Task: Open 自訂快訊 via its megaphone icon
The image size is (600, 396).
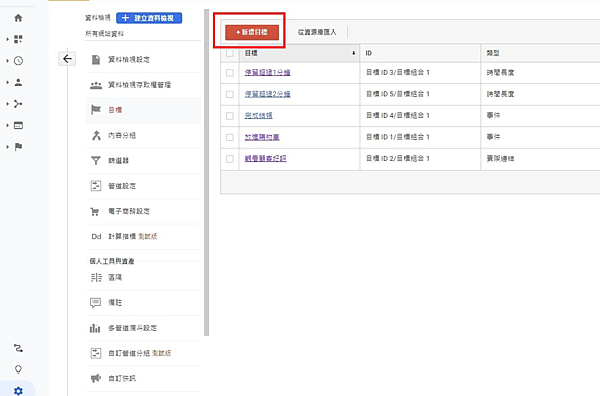Action: [x=96, y=378]
